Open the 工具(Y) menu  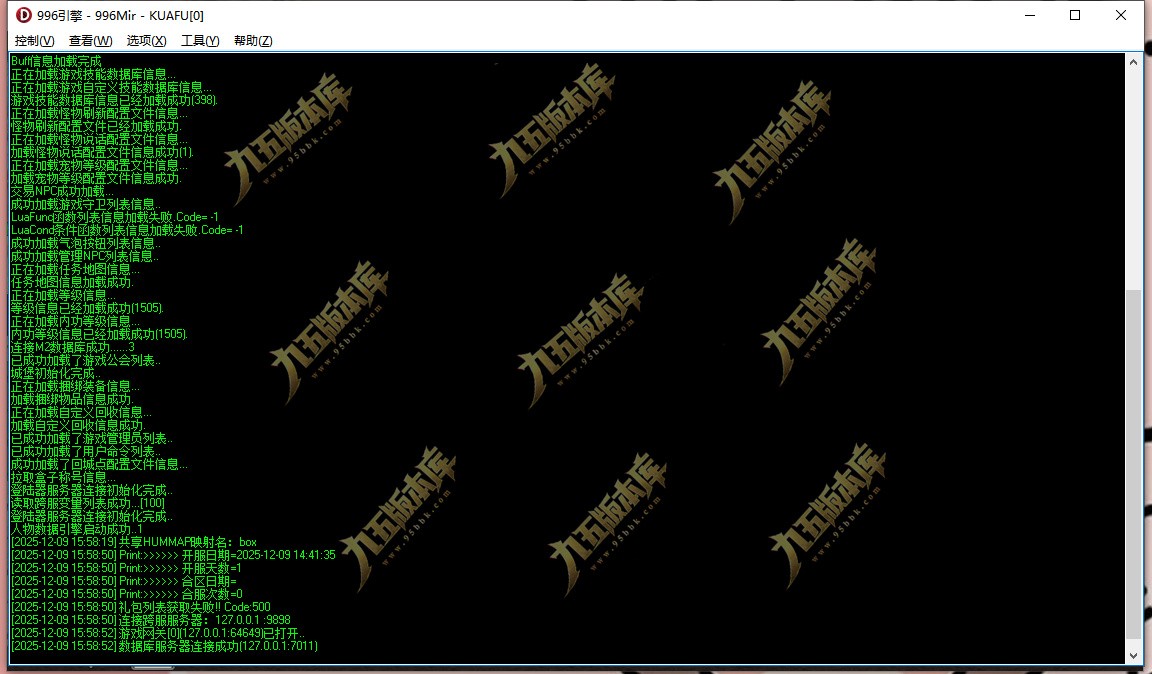pos(200,40)
